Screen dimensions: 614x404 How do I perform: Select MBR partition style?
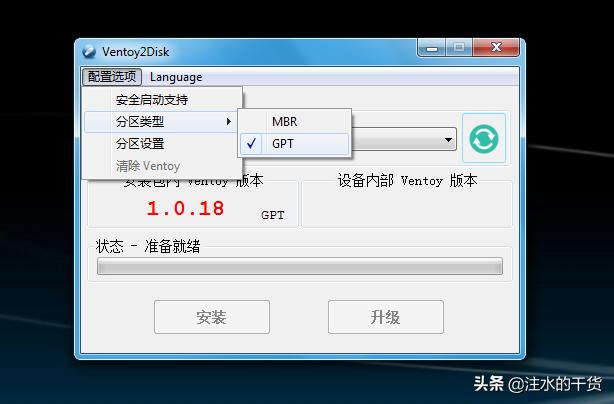[294, 121]
